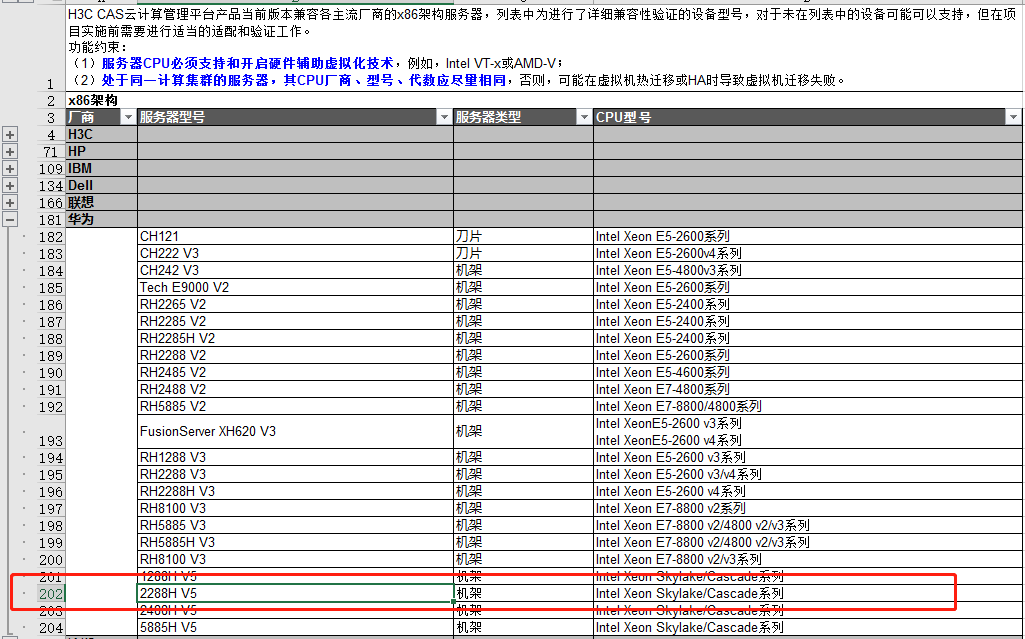
Task: Select the RH2265 V2 cell
Action: (295, 304)
